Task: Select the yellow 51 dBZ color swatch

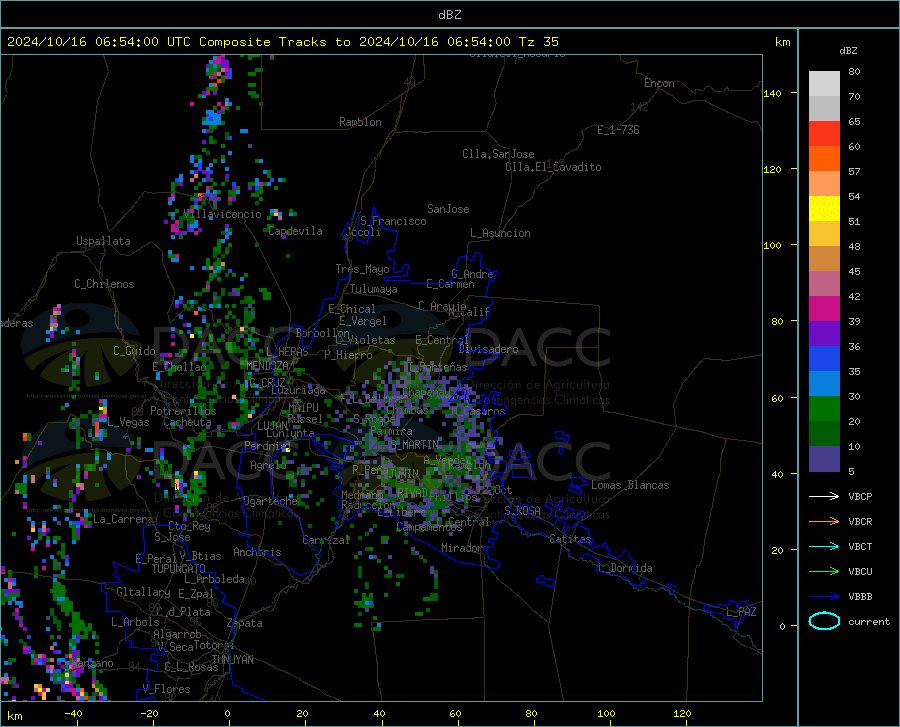Action: click(824, 209)
